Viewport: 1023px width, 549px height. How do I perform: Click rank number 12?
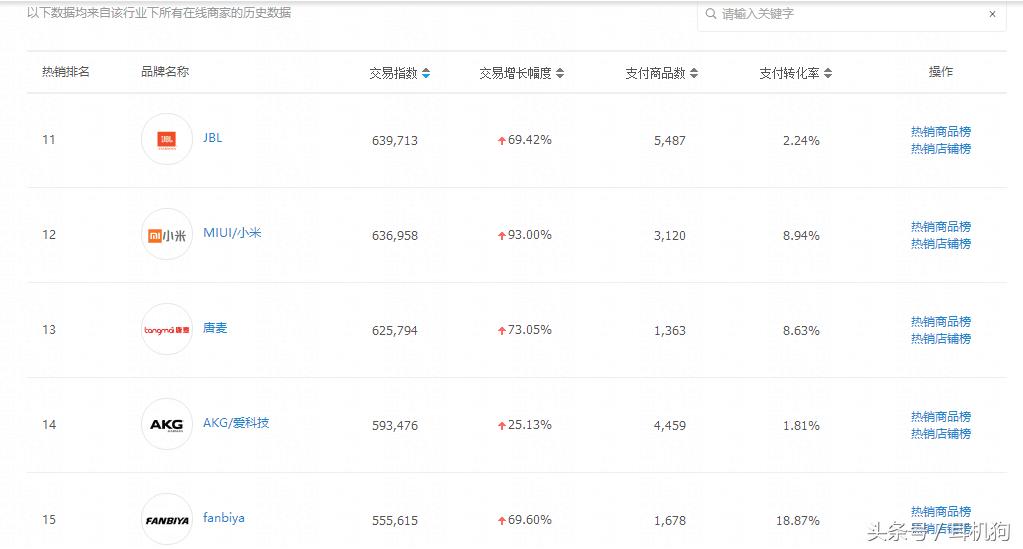[x=49, y=235]
